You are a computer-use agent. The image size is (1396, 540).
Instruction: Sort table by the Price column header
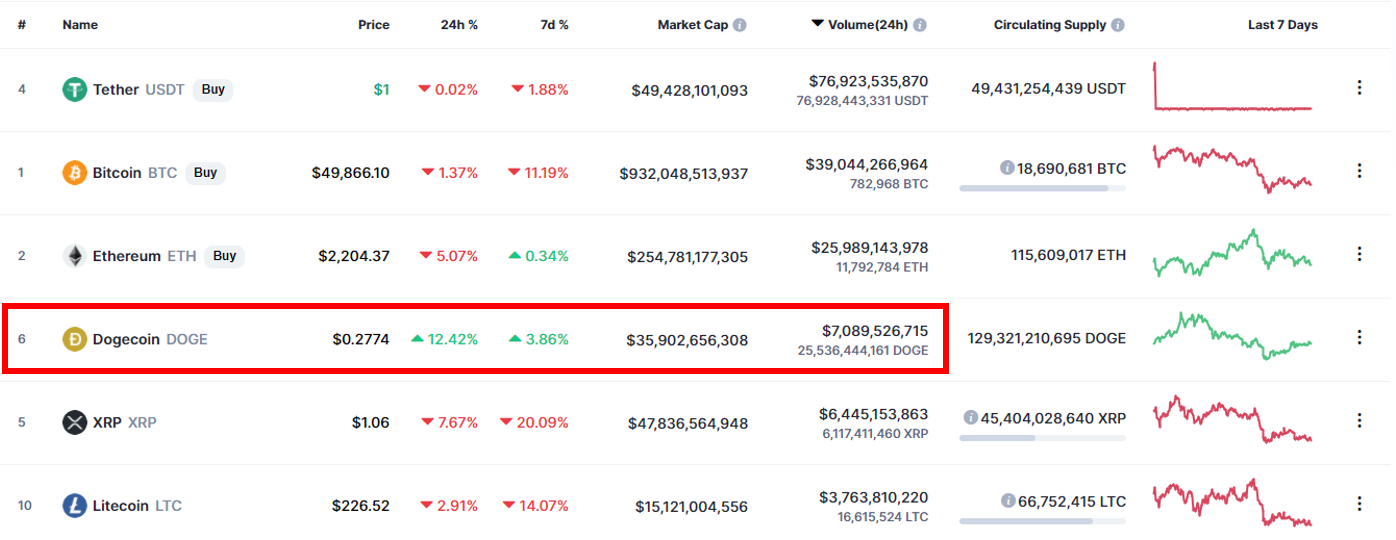coord(373,25)
